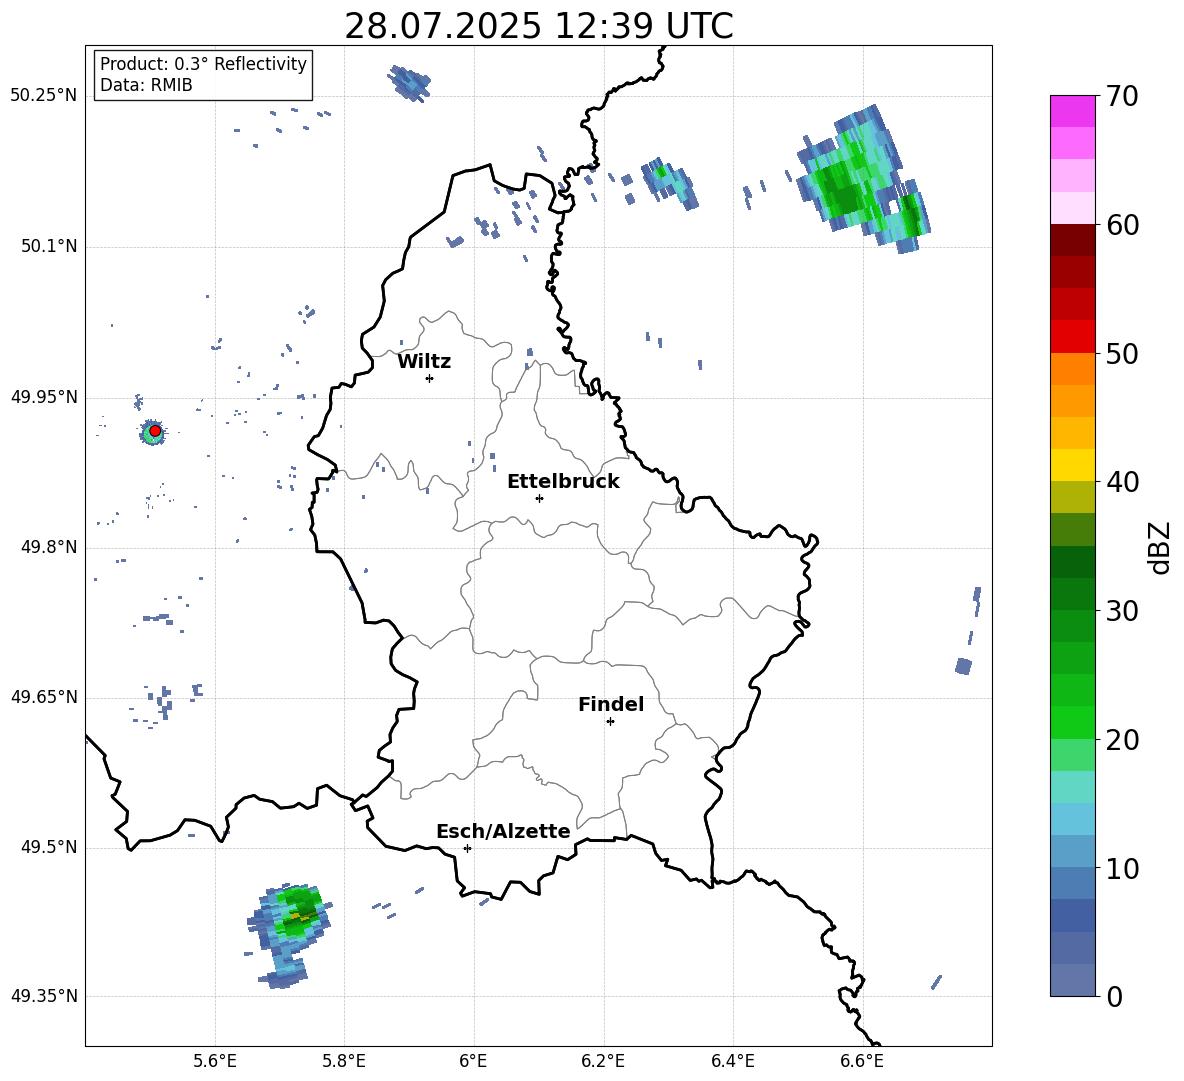Click the colorbar value 70

point(1122,96)
